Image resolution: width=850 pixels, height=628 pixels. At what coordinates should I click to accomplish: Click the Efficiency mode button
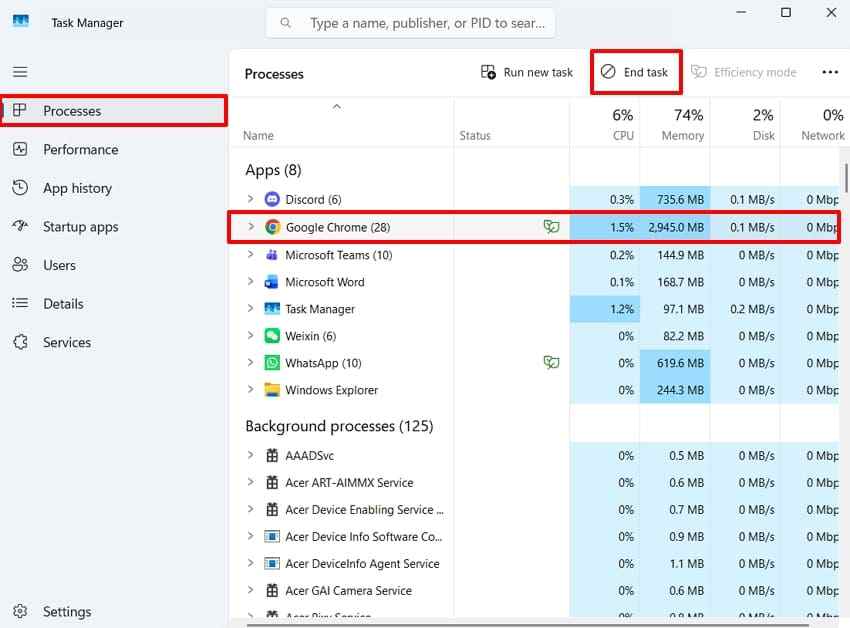(743, 72)
